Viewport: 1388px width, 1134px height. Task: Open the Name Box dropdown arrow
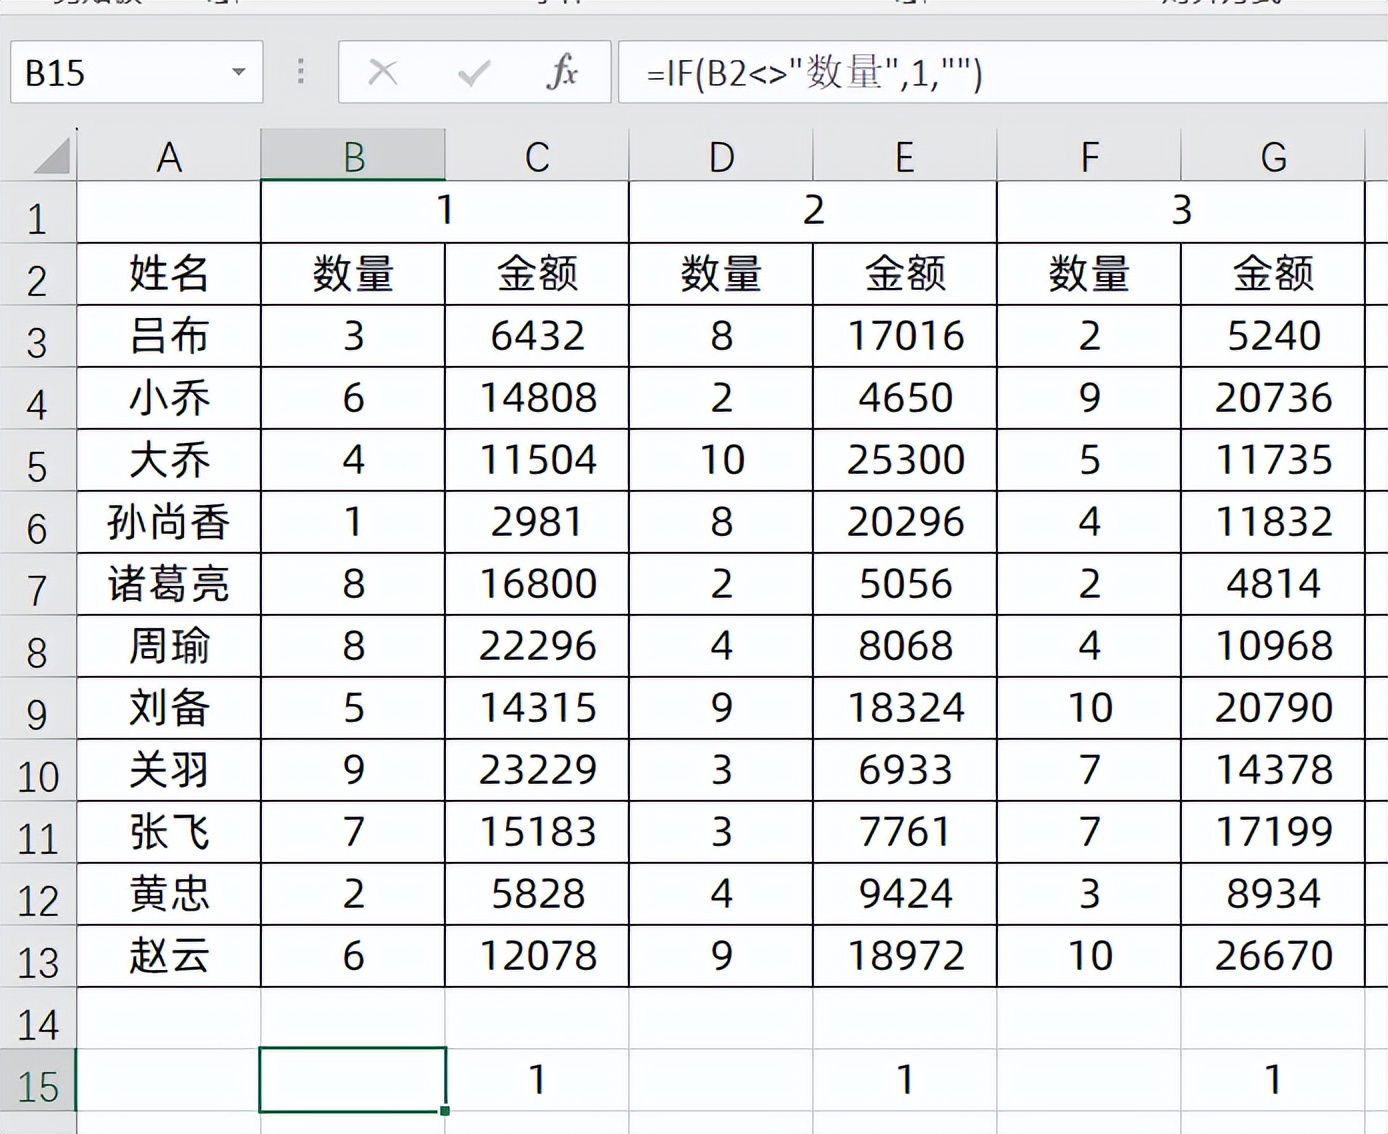click(x=238, y=71)
